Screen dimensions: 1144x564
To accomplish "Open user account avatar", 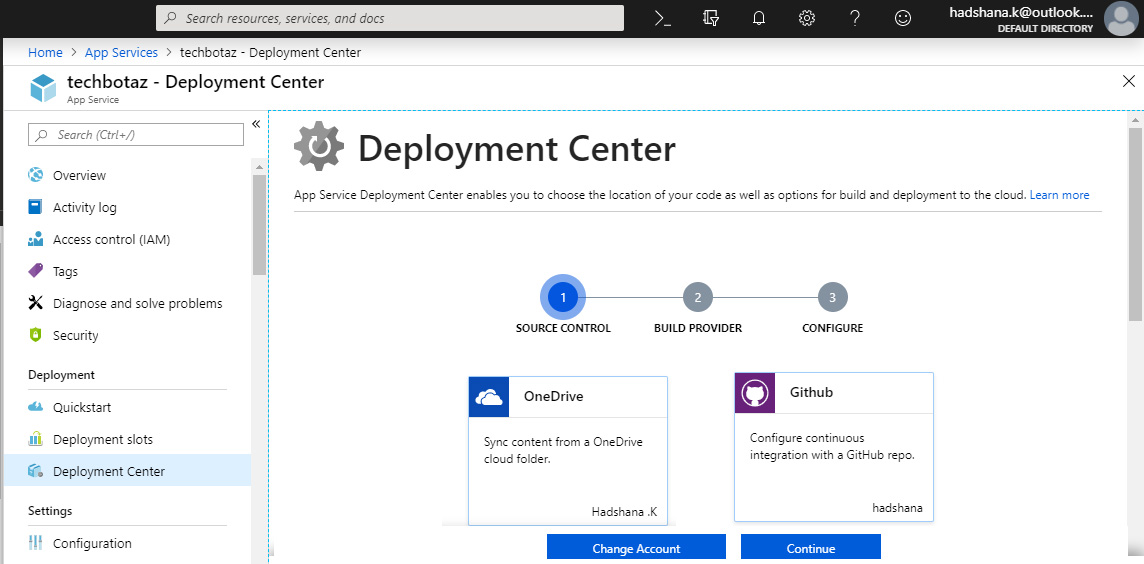I will coord(1121,19).
